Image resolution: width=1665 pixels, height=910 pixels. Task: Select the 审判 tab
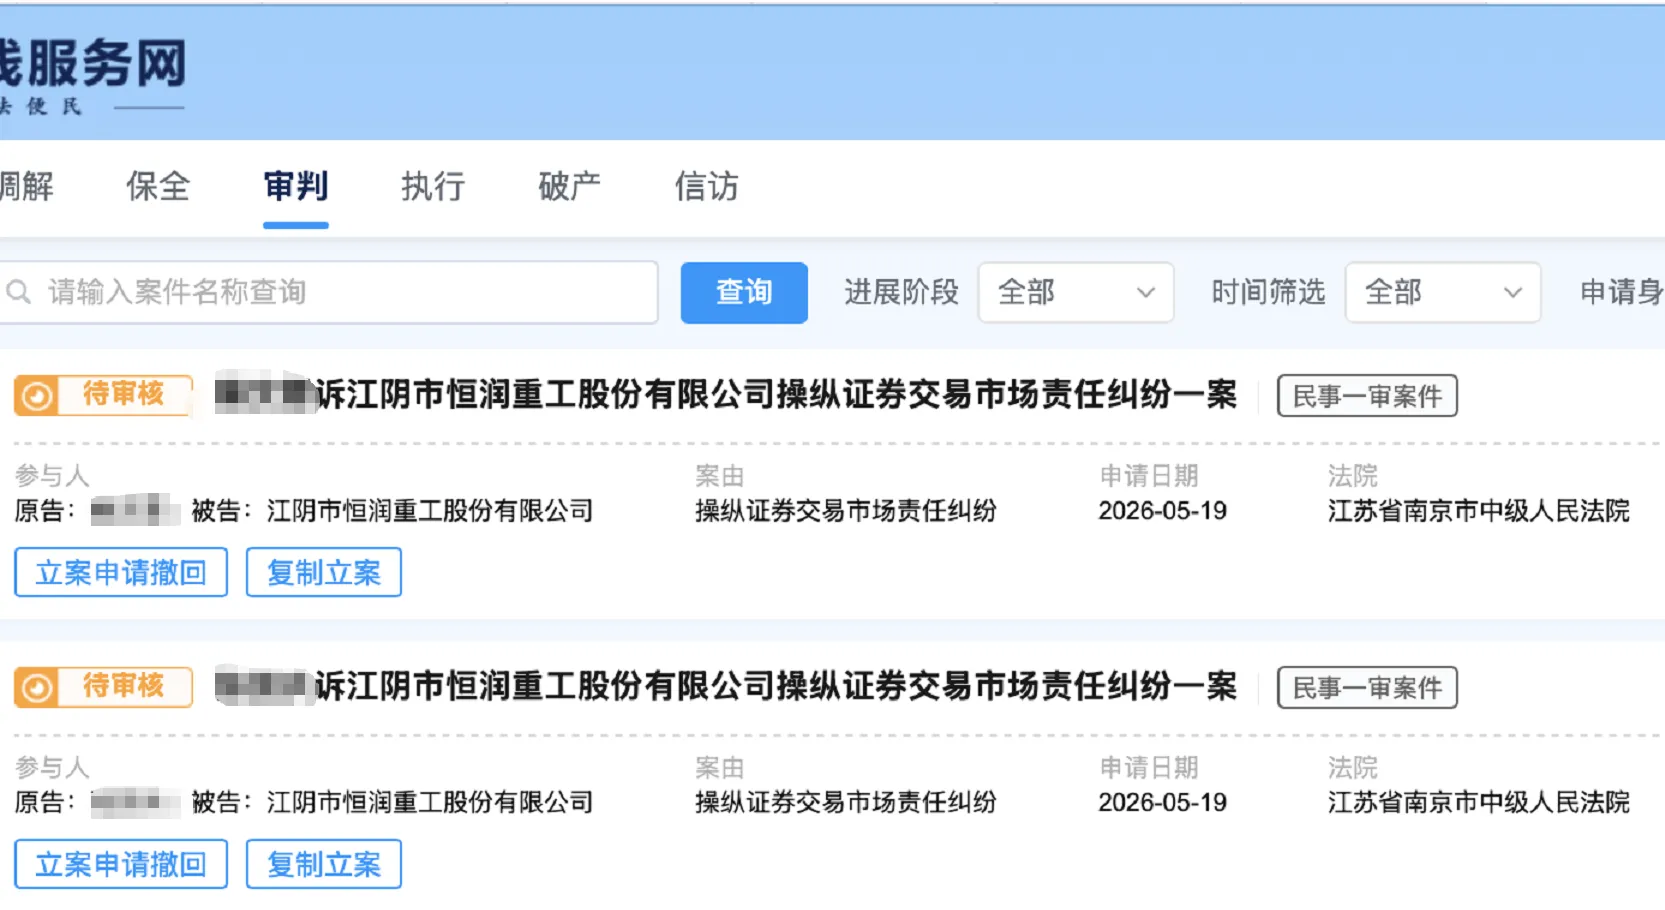pos(296,186)
